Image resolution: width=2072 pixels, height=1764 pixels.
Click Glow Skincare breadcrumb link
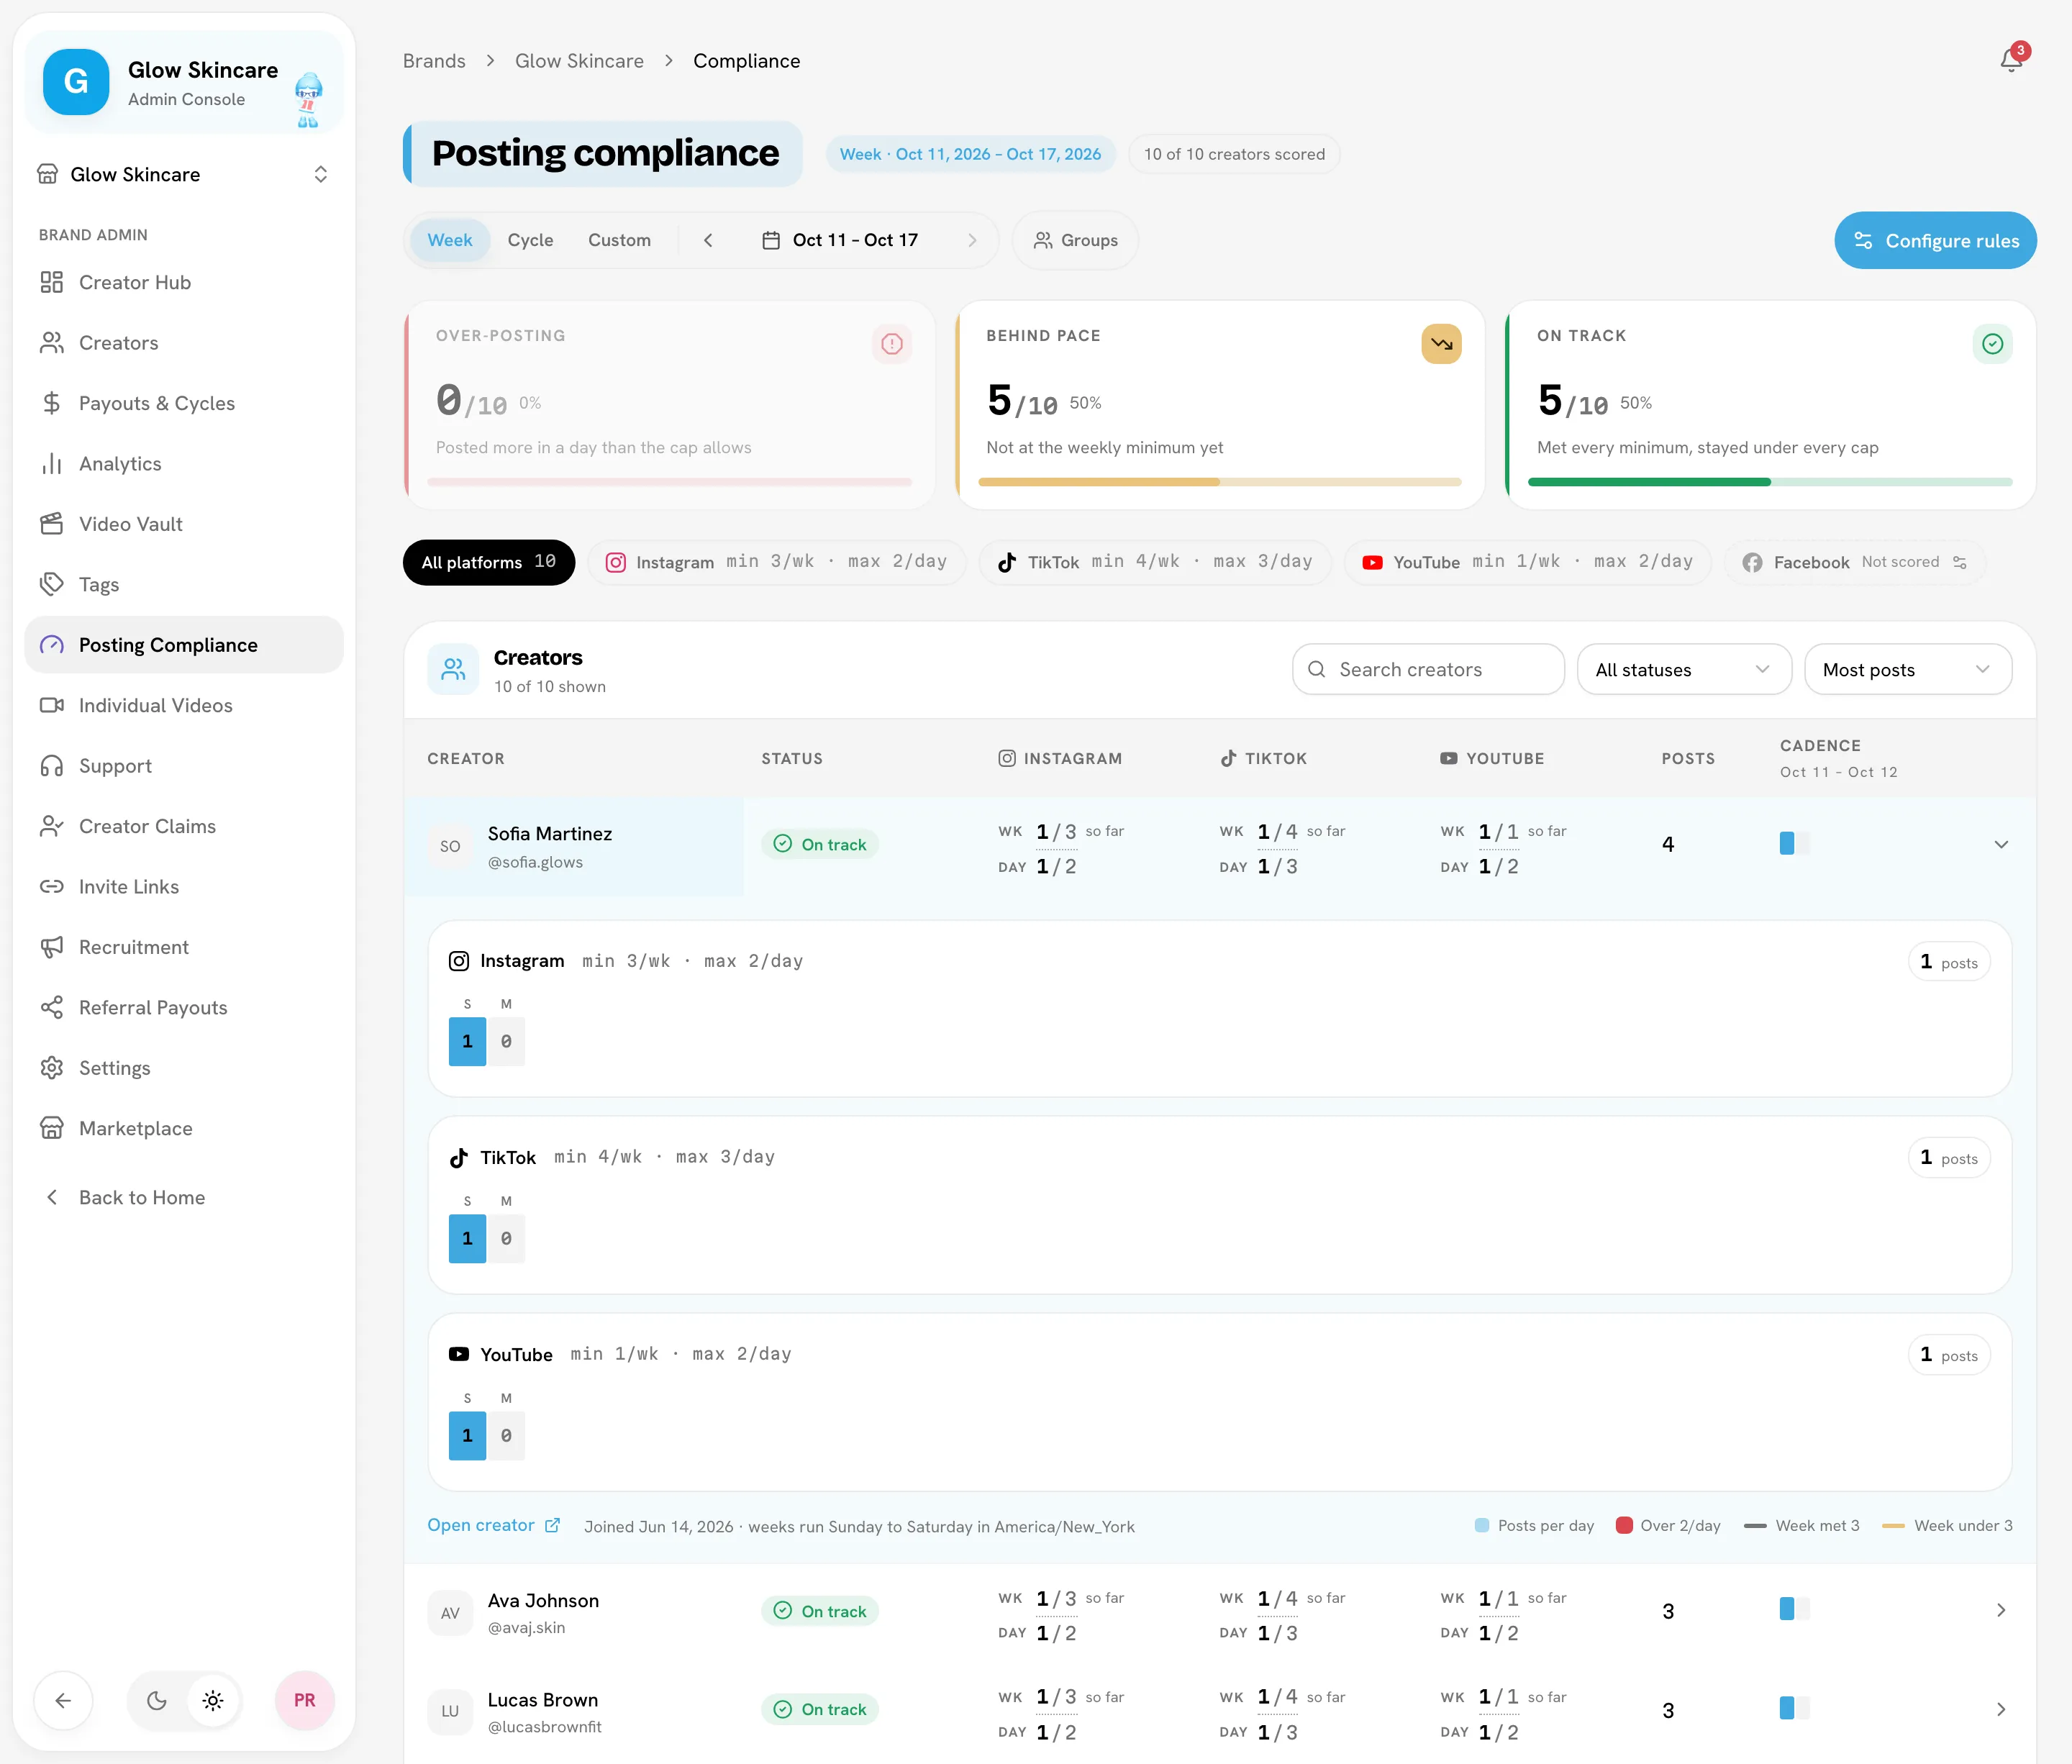point(579,61)
